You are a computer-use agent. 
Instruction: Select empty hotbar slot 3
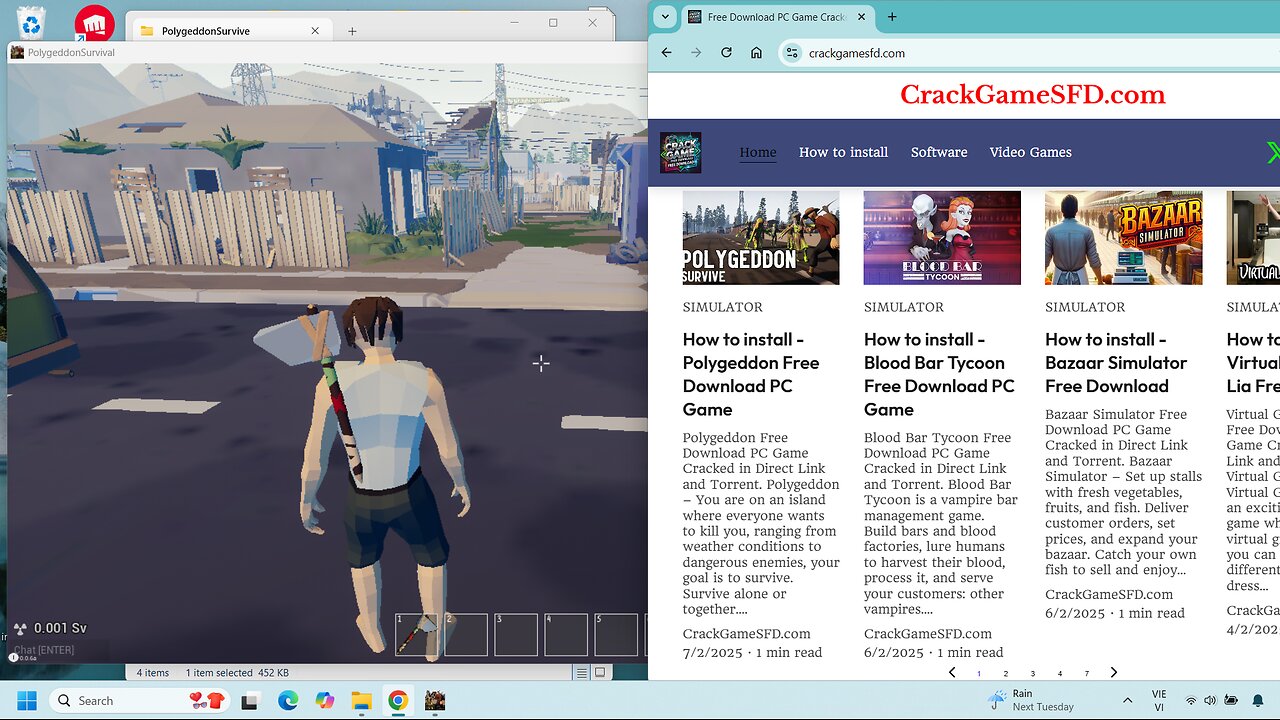point(516,635)
